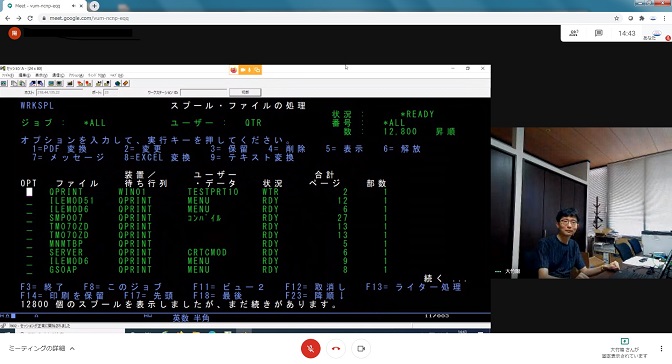Hang up the call with the red phone button
This screenshot has width=672, height=364.
point(336,349)
